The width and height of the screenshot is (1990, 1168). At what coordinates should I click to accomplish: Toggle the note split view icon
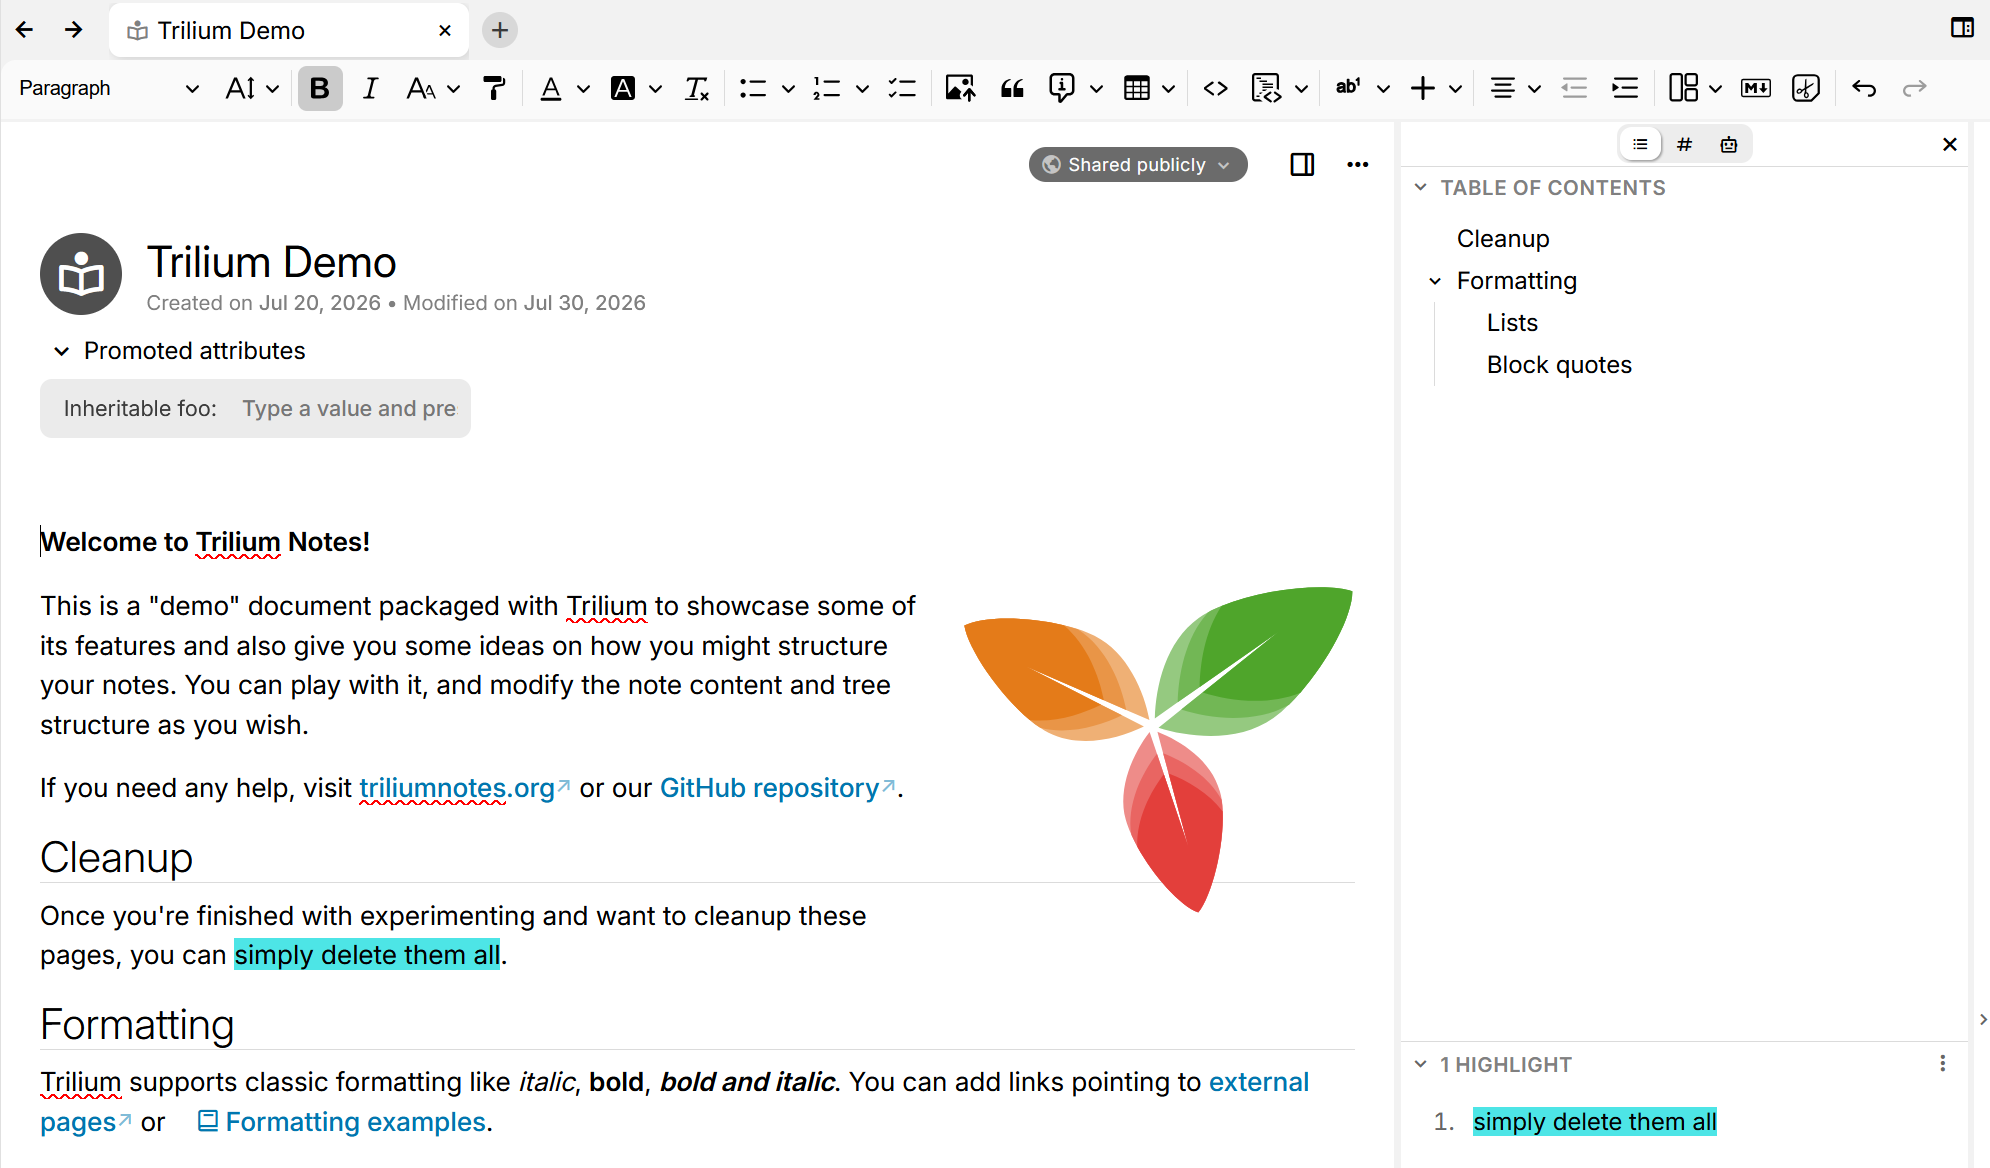click(x=1302, y=164)
